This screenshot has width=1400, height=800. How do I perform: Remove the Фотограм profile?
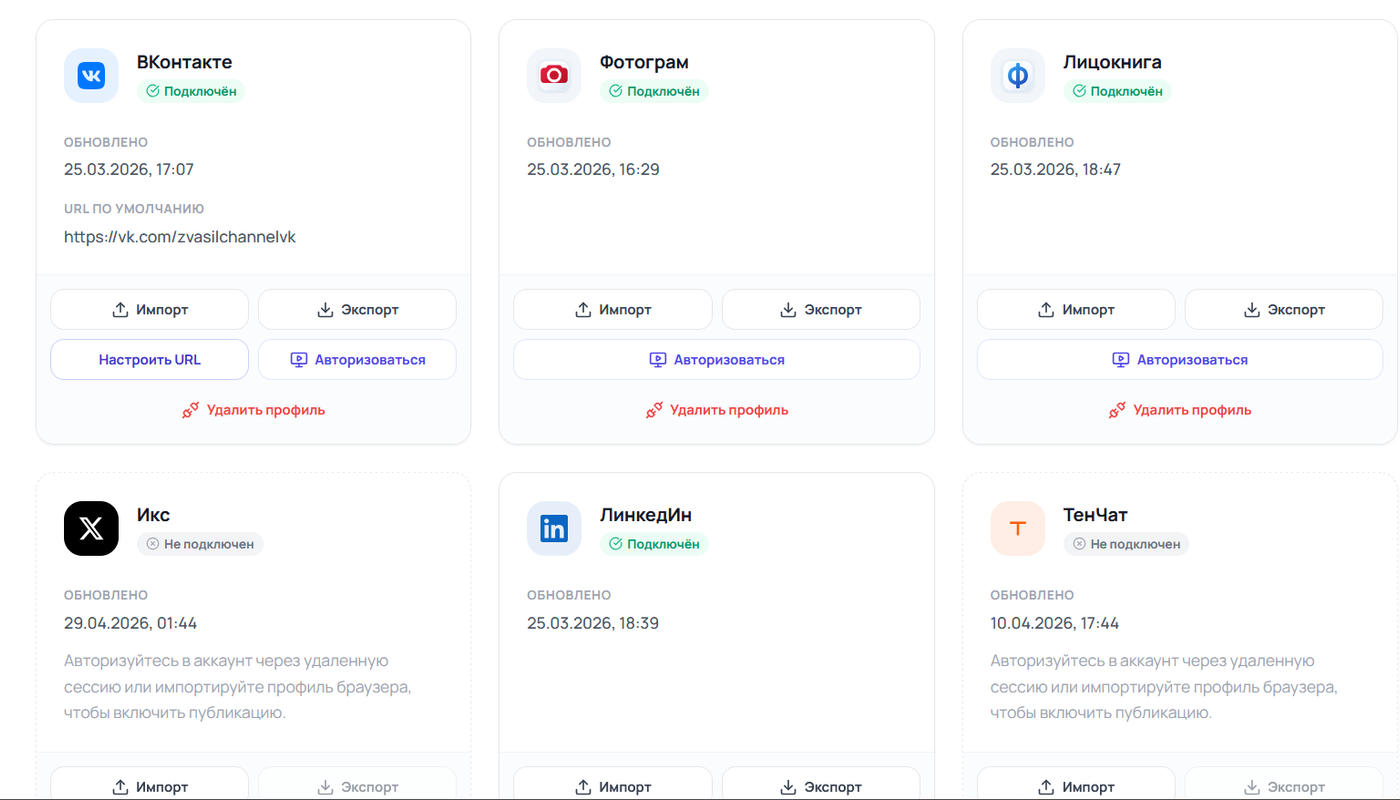[716, 410]
